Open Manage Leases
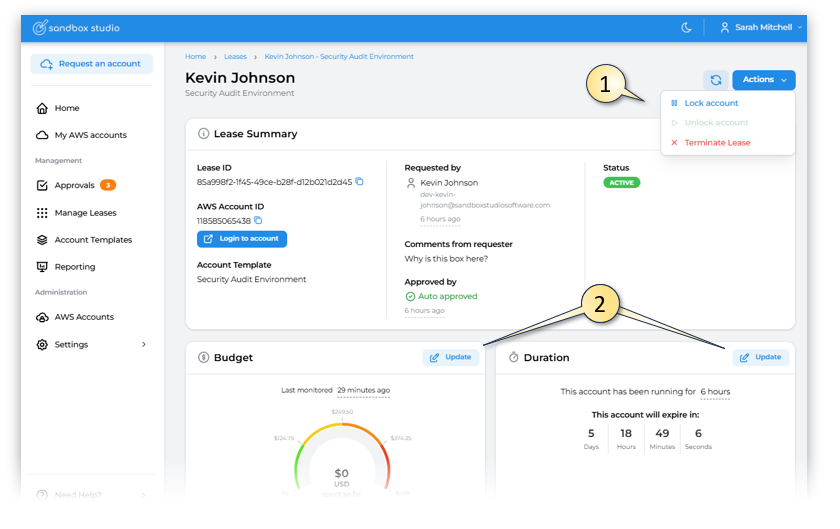 pyautogui.click(x=85, y=213)
